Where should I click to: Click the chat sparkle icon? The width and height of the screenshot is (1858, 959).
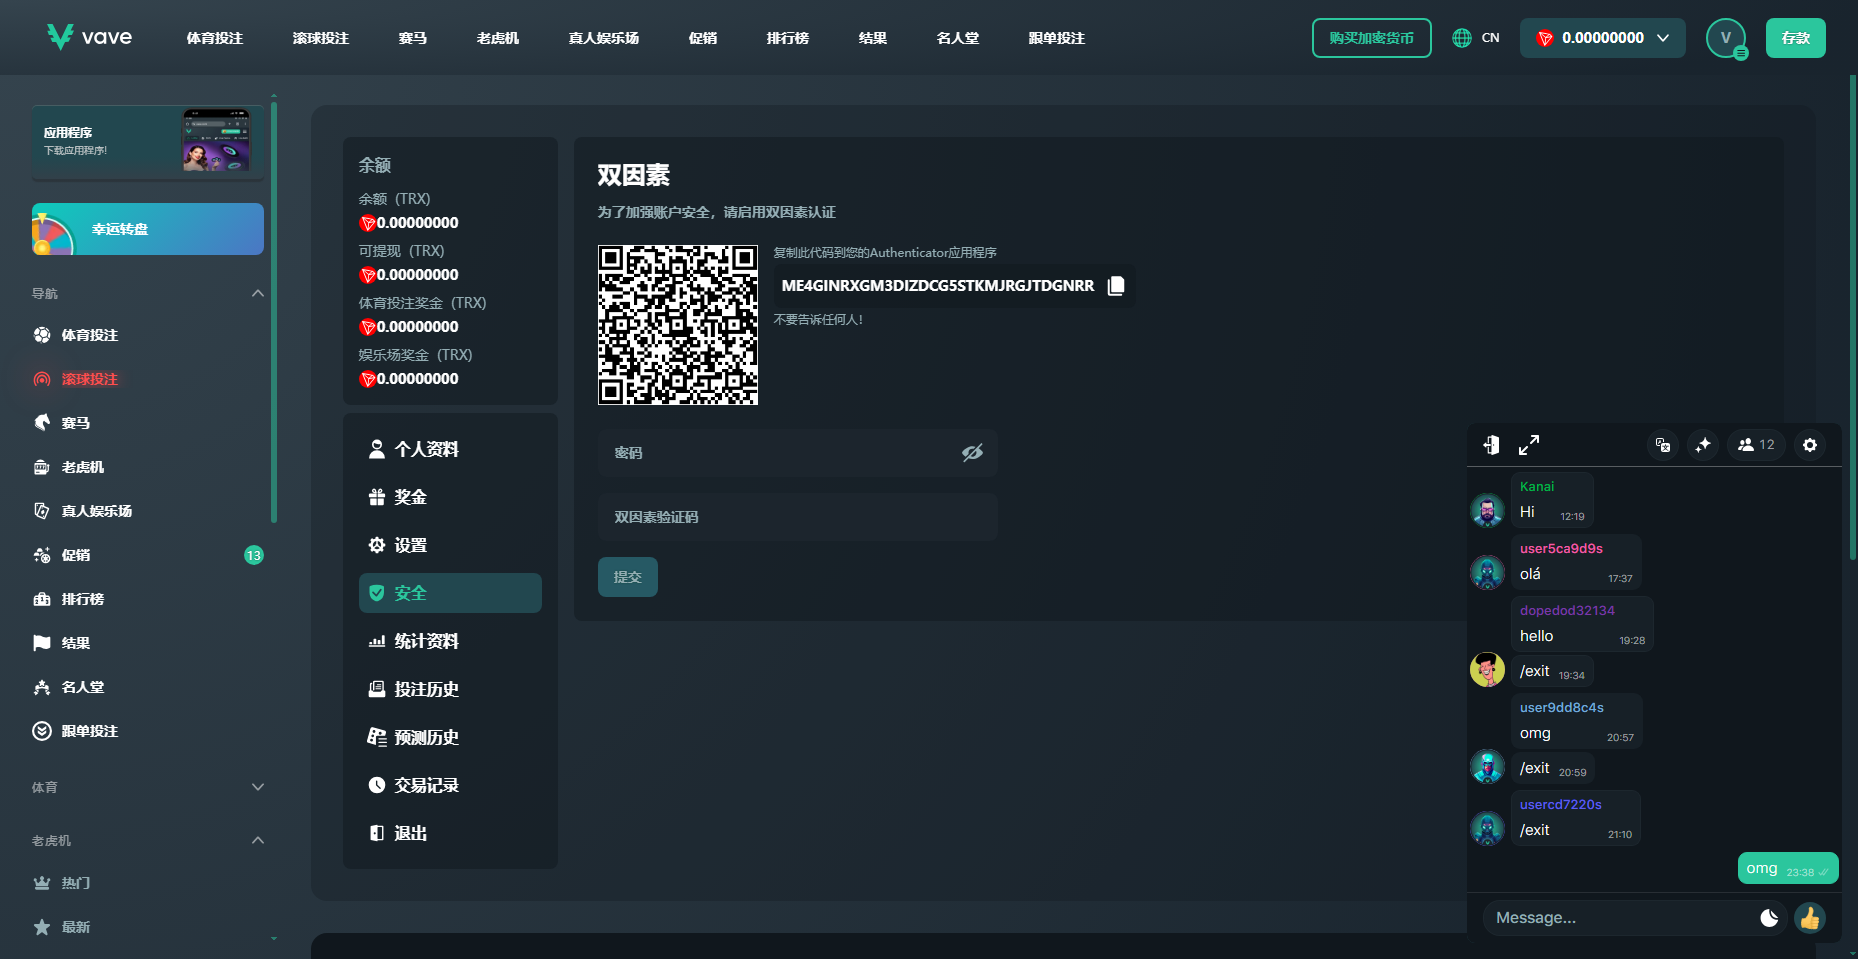1703,445
